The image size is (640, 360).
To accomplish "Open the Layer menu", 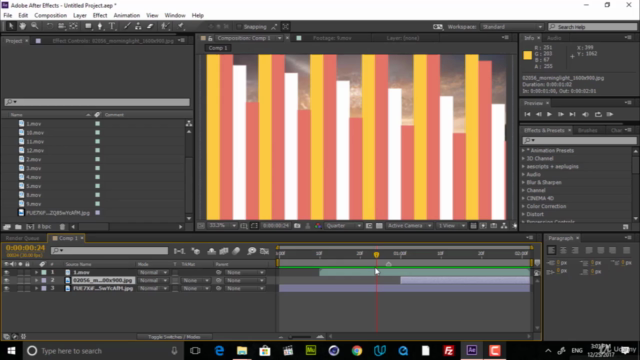I will 80,16.
